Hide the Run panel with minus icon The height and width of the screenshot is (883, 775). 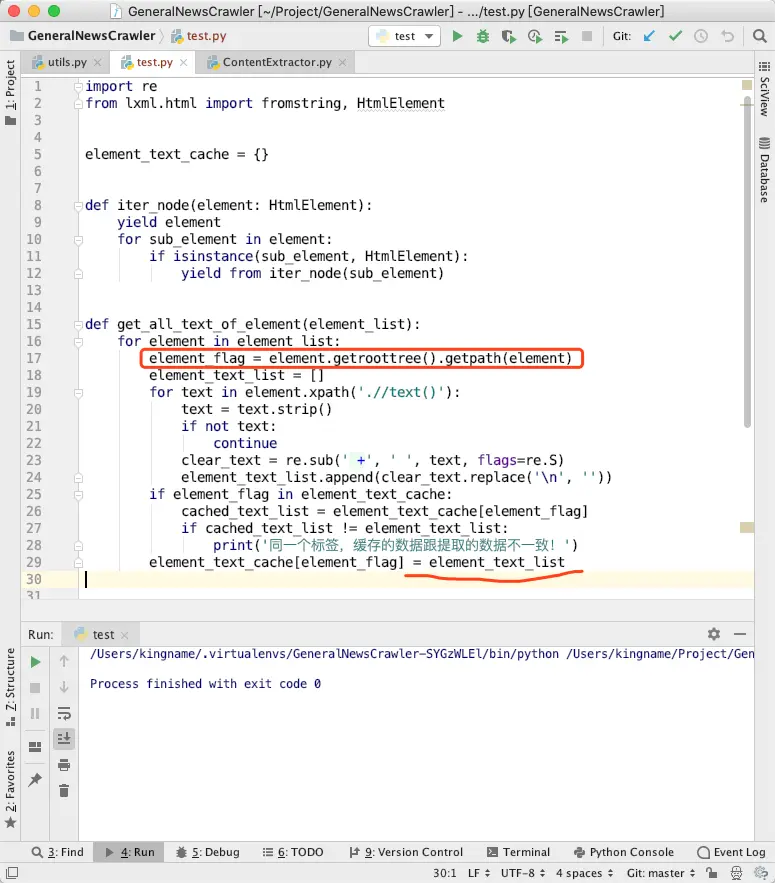(x=740, y=634)
